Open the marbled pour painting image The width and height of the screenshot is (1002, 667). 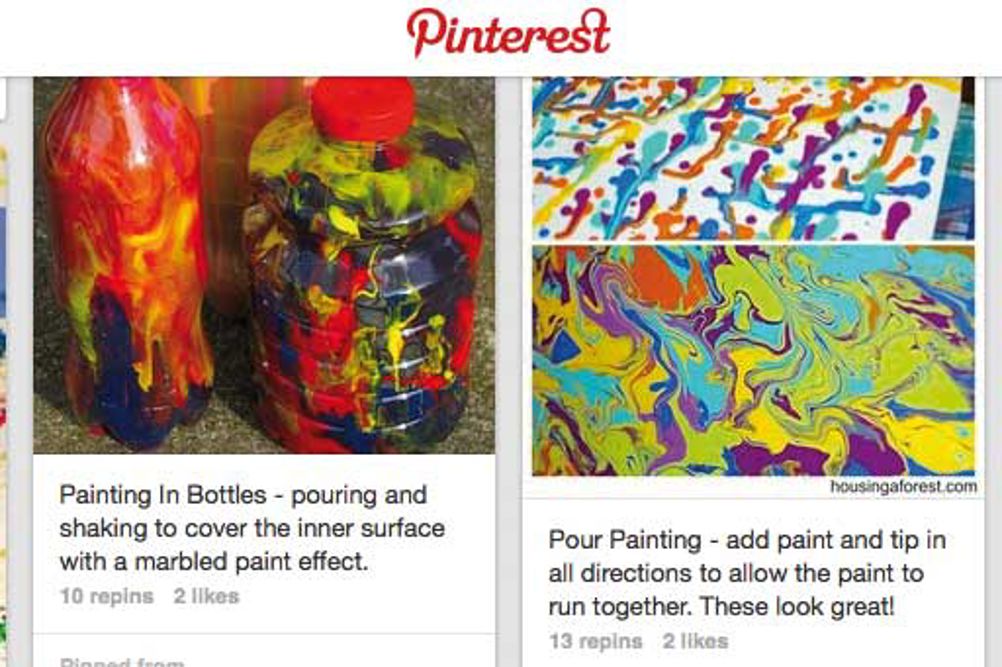753,361
